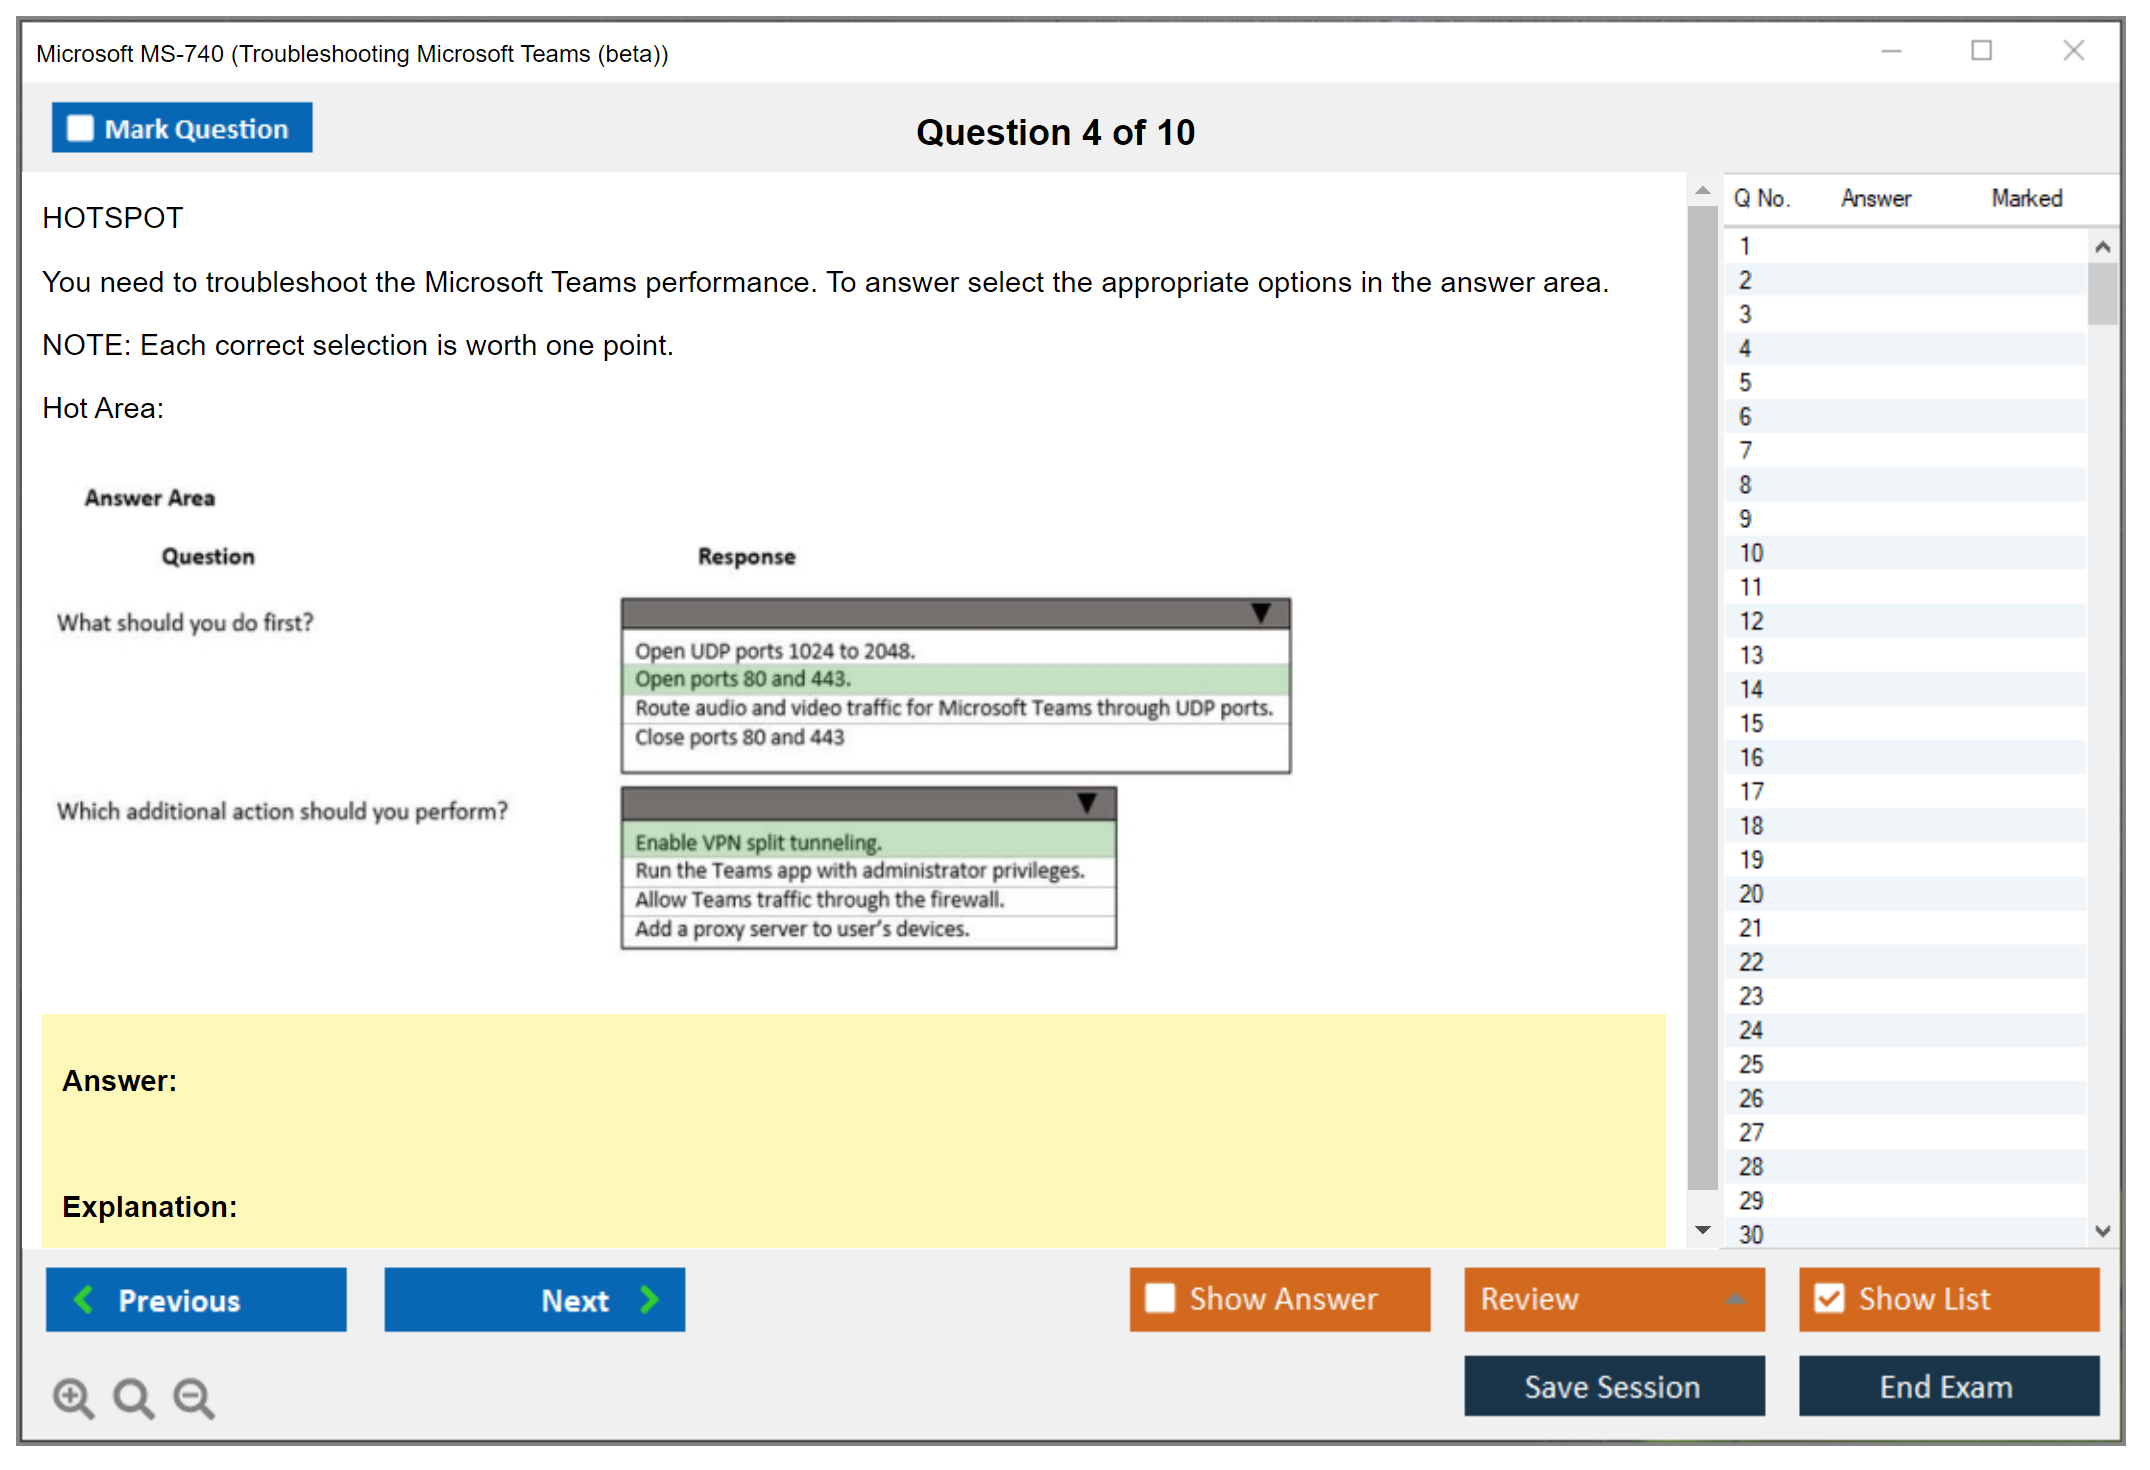The height and width of the screenshot is (1470, 2150).
Task: Select question 10 in the list
Action: (x=1751, y=553)
